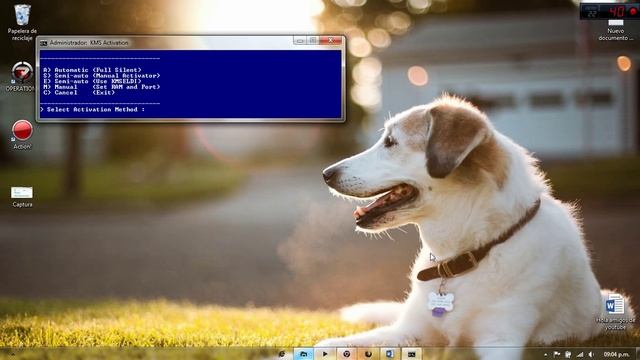This screenshot has height=360, width=640.
Task: Open the media player taskbar icon
Action: [x=325, y=354]
